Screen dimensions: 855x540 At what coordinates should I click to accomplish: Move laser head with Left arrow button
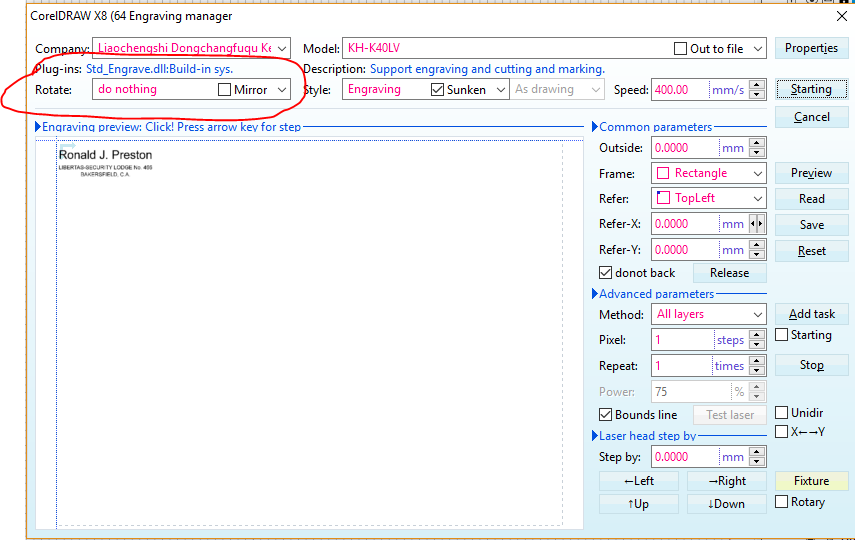[638, 481]
